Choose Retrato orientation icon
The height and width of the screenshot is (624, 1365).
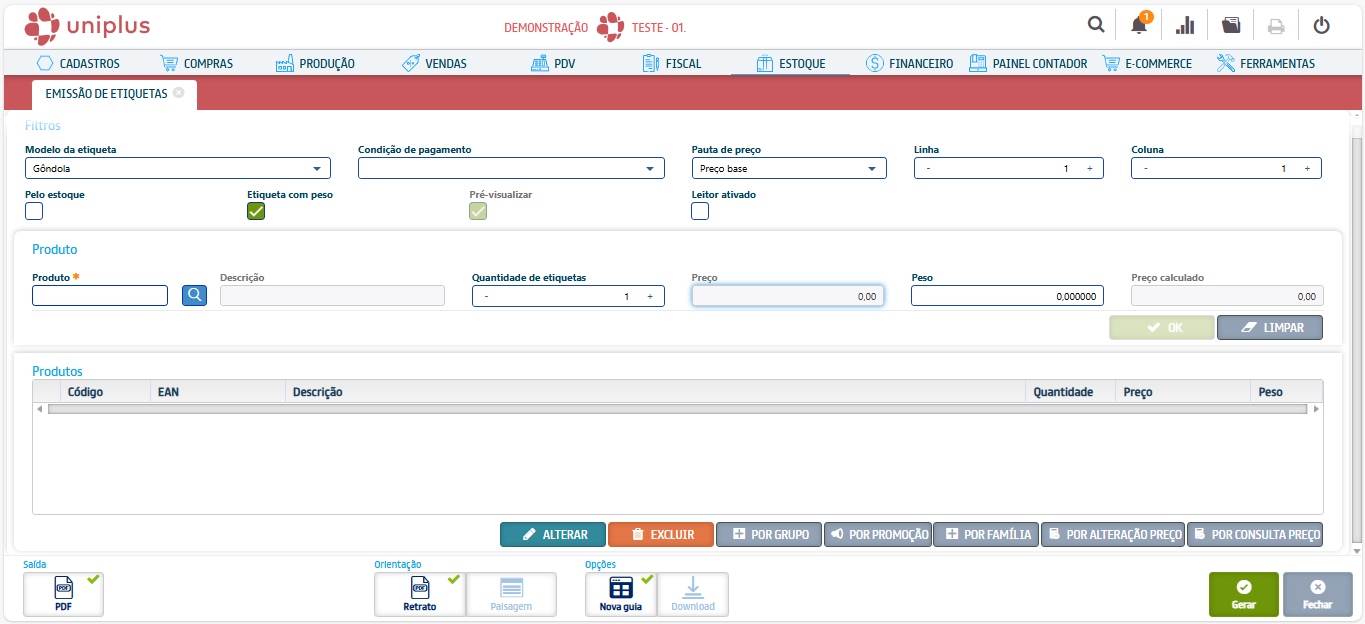coord(419,594)
